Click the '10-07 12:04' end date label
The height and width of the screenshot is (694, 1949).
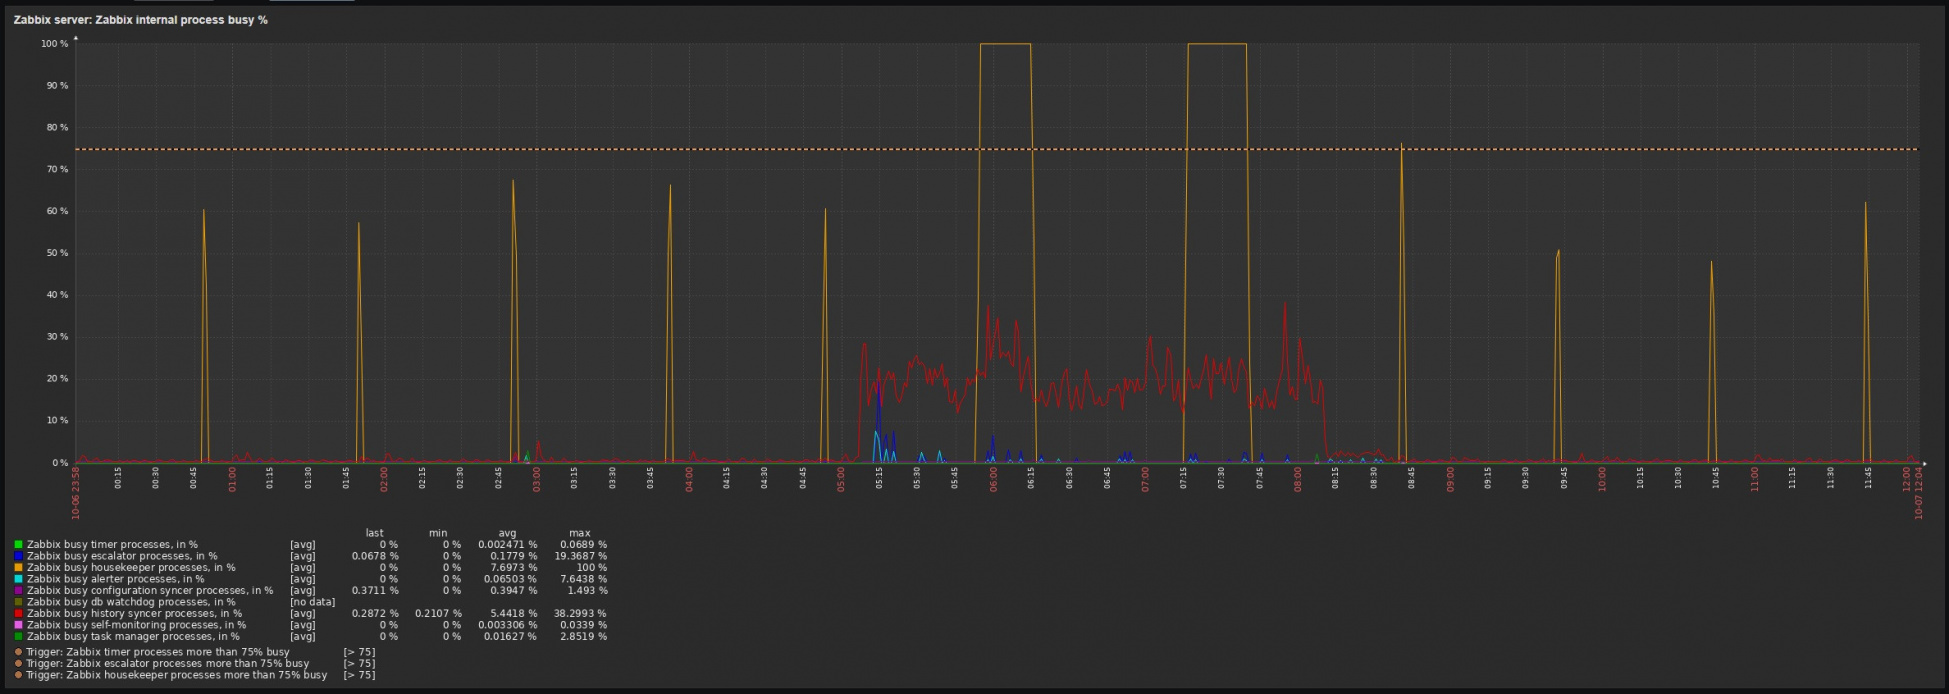[1918, 493]
